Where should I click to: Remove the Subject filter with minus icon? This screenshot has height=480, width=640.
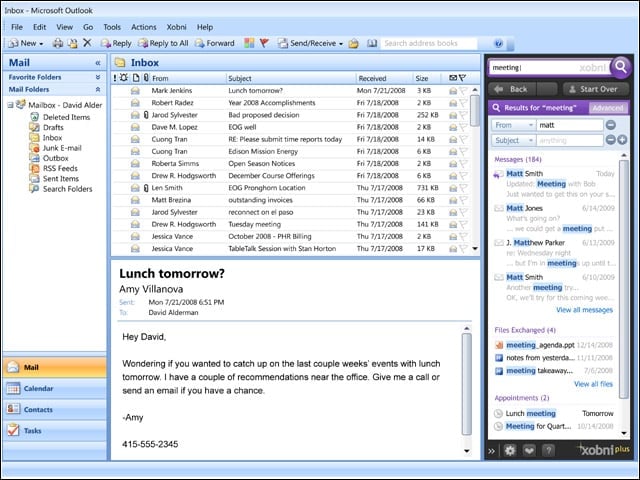(611, 140)
